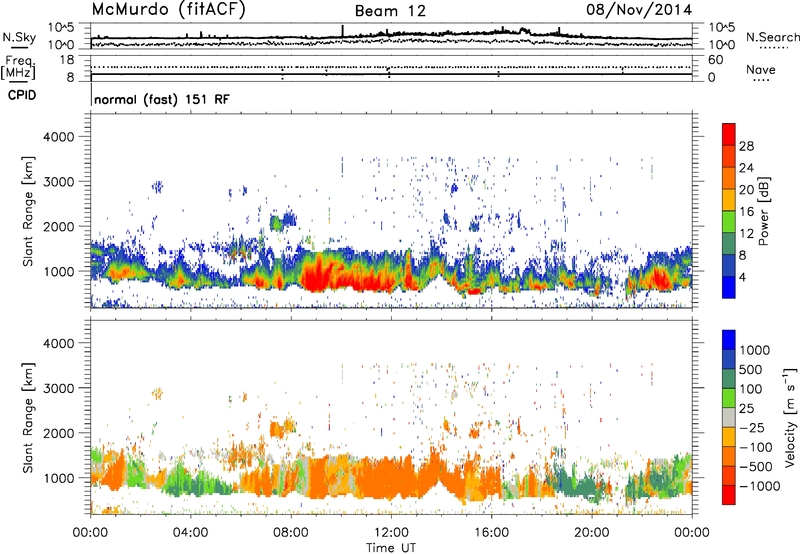This screenshot has width=800, height=554.
Task: Click the red top of power colorbar
Action: pos(729,134)
